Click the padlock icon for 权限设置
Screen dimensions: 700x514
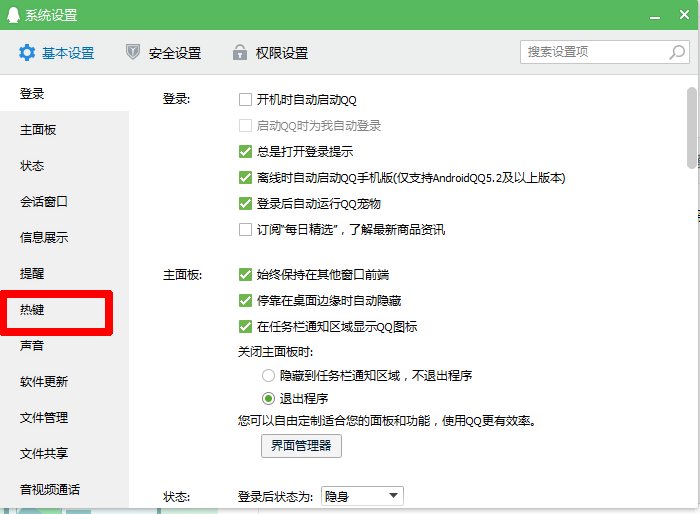click(240, 52)
